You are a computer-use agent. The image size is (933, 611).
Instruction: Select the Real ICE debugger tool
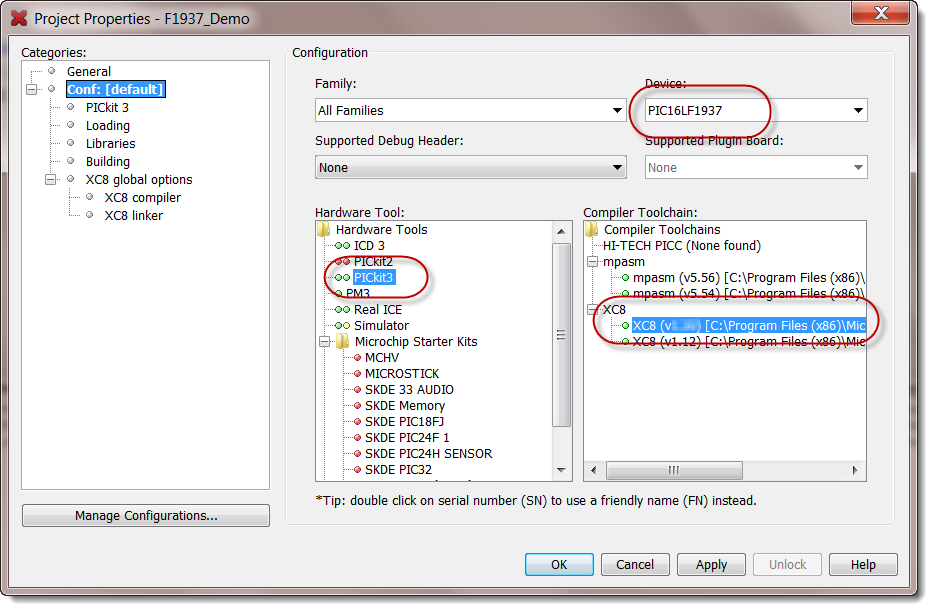(x=377, y=309)
